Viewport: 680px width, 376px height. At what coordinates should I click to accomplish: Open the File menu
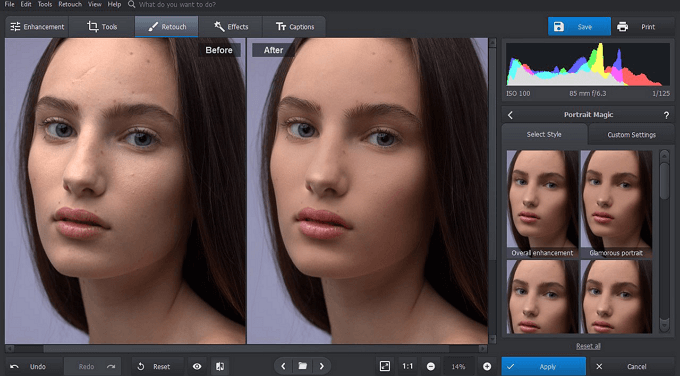pyautogui.click(x=9, y=4)
